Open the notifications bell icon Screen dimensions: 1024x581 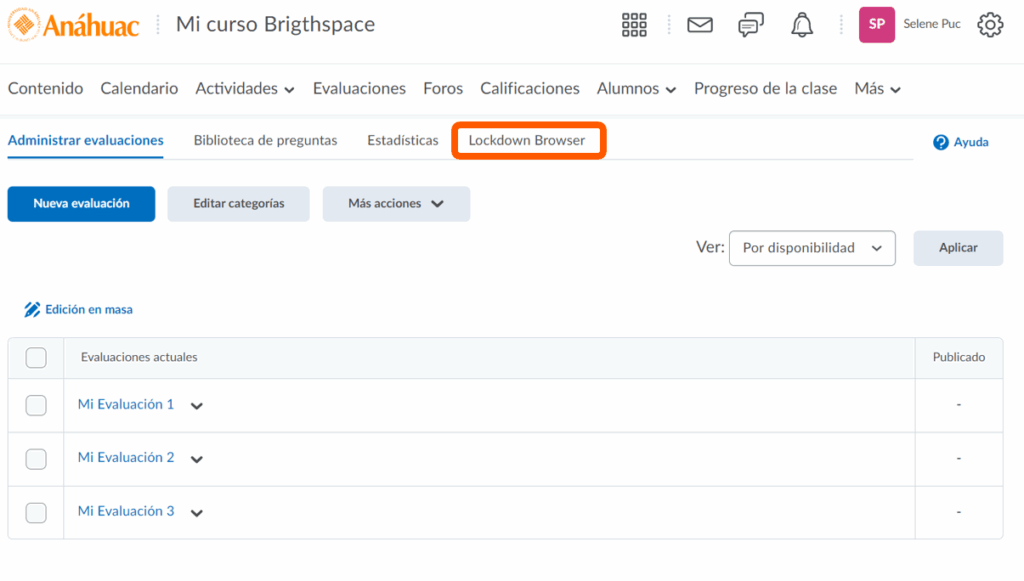[x=802, y=25]
